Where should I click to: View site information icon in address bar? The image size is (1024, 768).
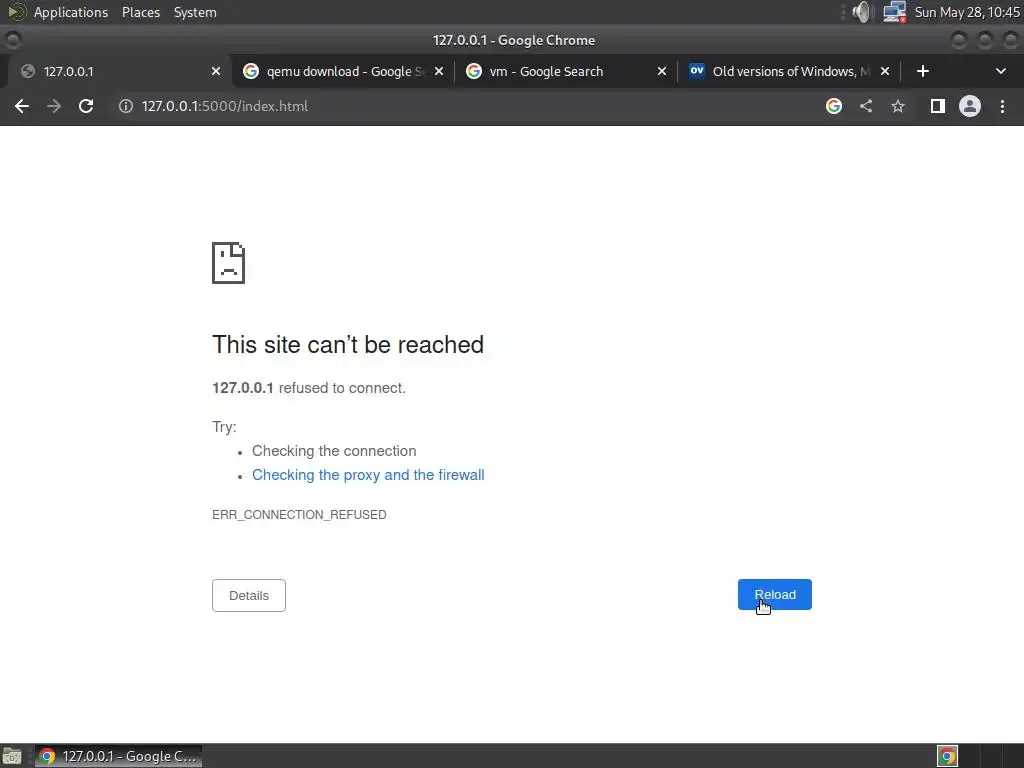pos(126,106)
